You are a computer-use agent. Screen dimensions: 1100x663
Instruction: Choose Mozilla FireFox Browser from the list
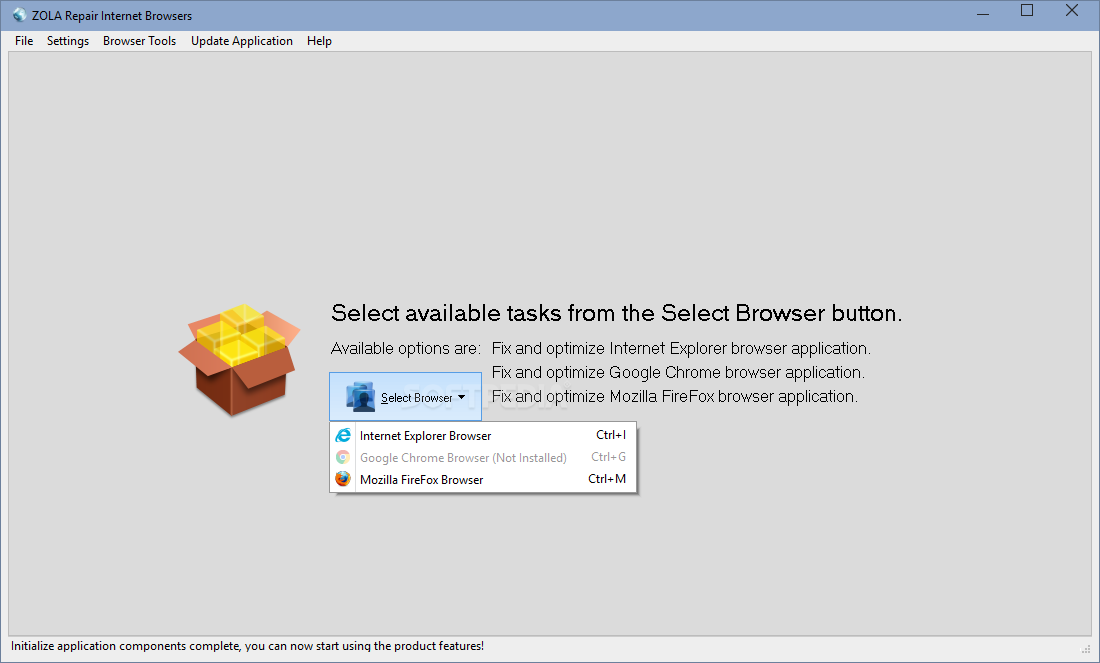[483, 479]
